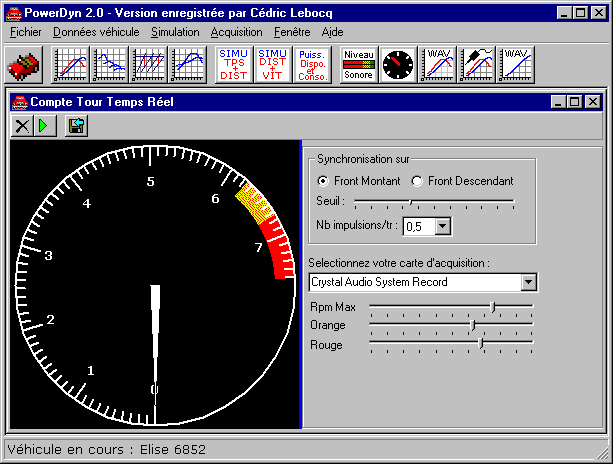Open the Aide menu
The height and width of the screenshot is (464, 613).
[332, 32]
